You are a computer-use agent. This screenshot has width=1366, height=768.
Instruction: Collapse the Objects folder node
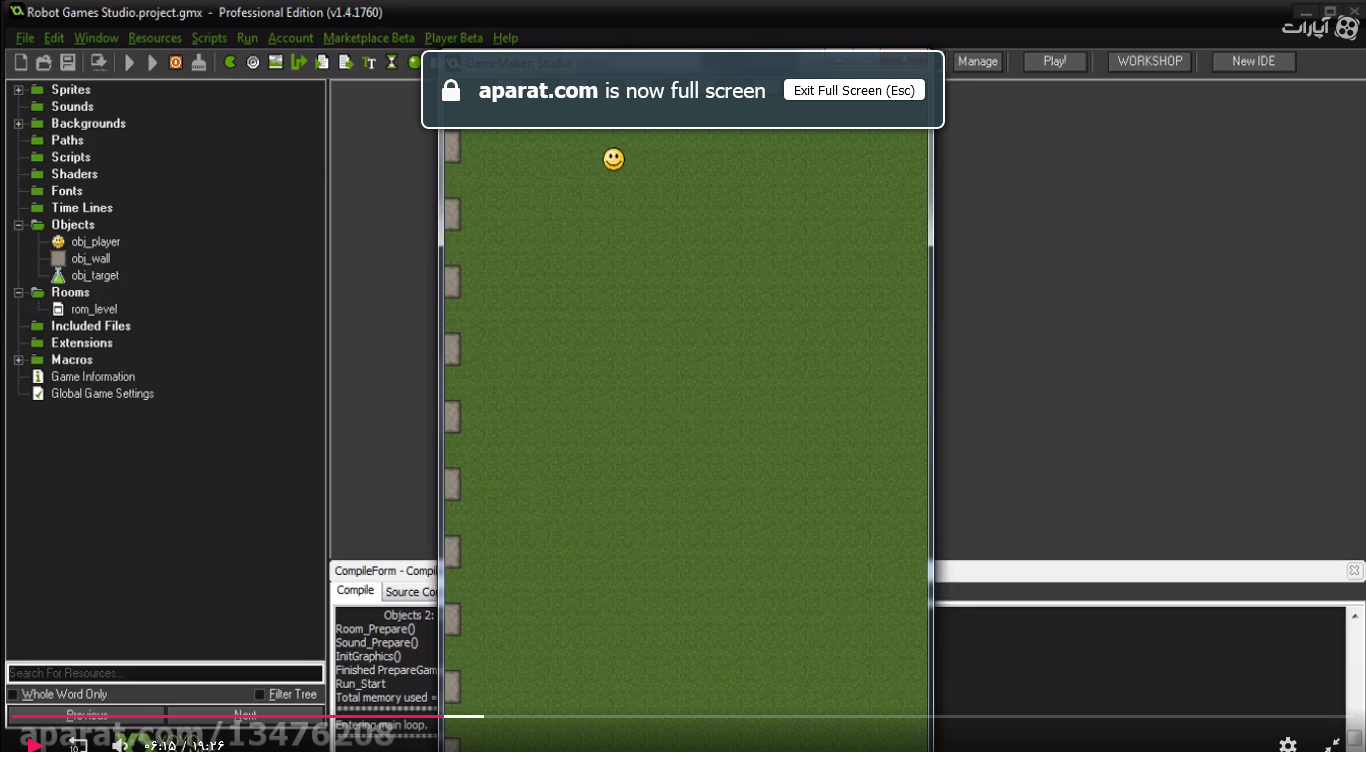click(x=19, y=225)
